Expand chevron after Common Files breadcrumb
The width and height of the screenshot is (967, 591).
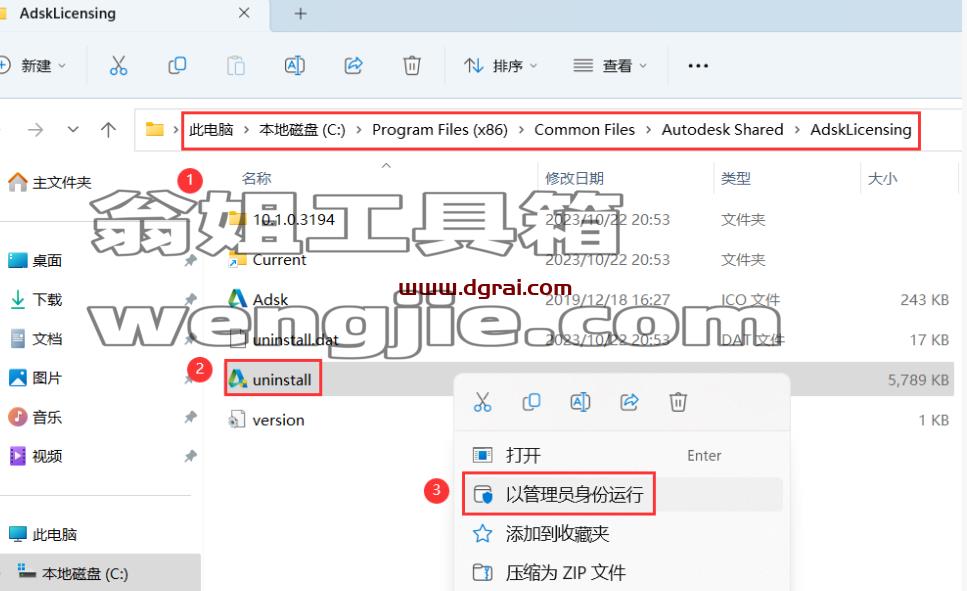648,130
